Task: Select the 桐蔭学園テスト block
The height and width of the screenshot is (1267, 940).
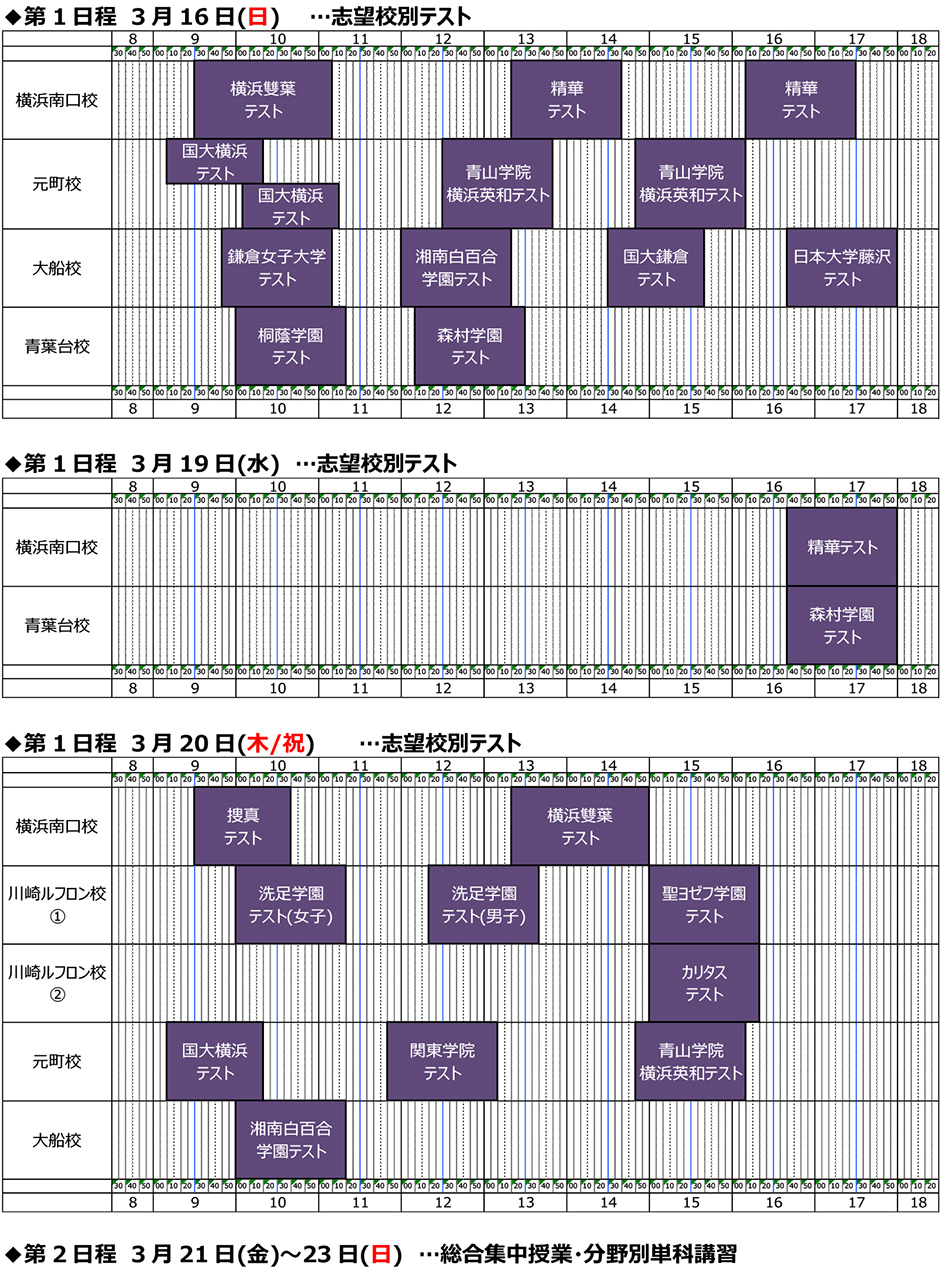Action: click(x=291, y=346)
